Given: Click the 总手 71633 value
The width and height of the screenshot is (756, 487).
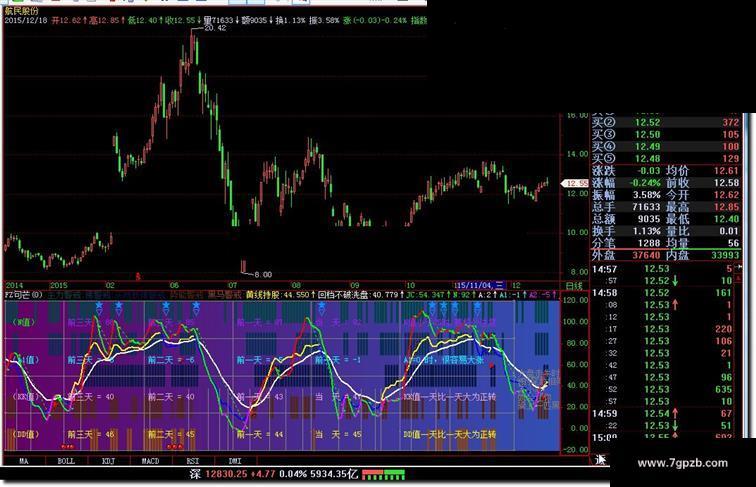Looking at the screenshot, I should point(646,207).
